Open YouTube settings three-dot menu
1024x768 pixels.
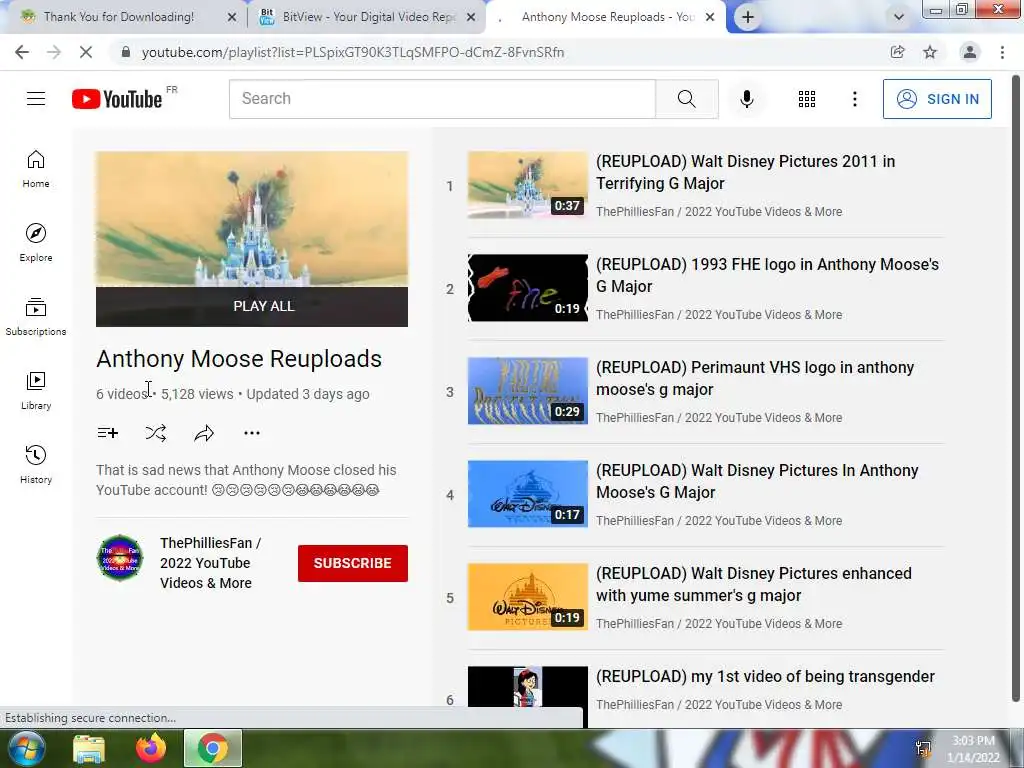(x=855, y=99)
